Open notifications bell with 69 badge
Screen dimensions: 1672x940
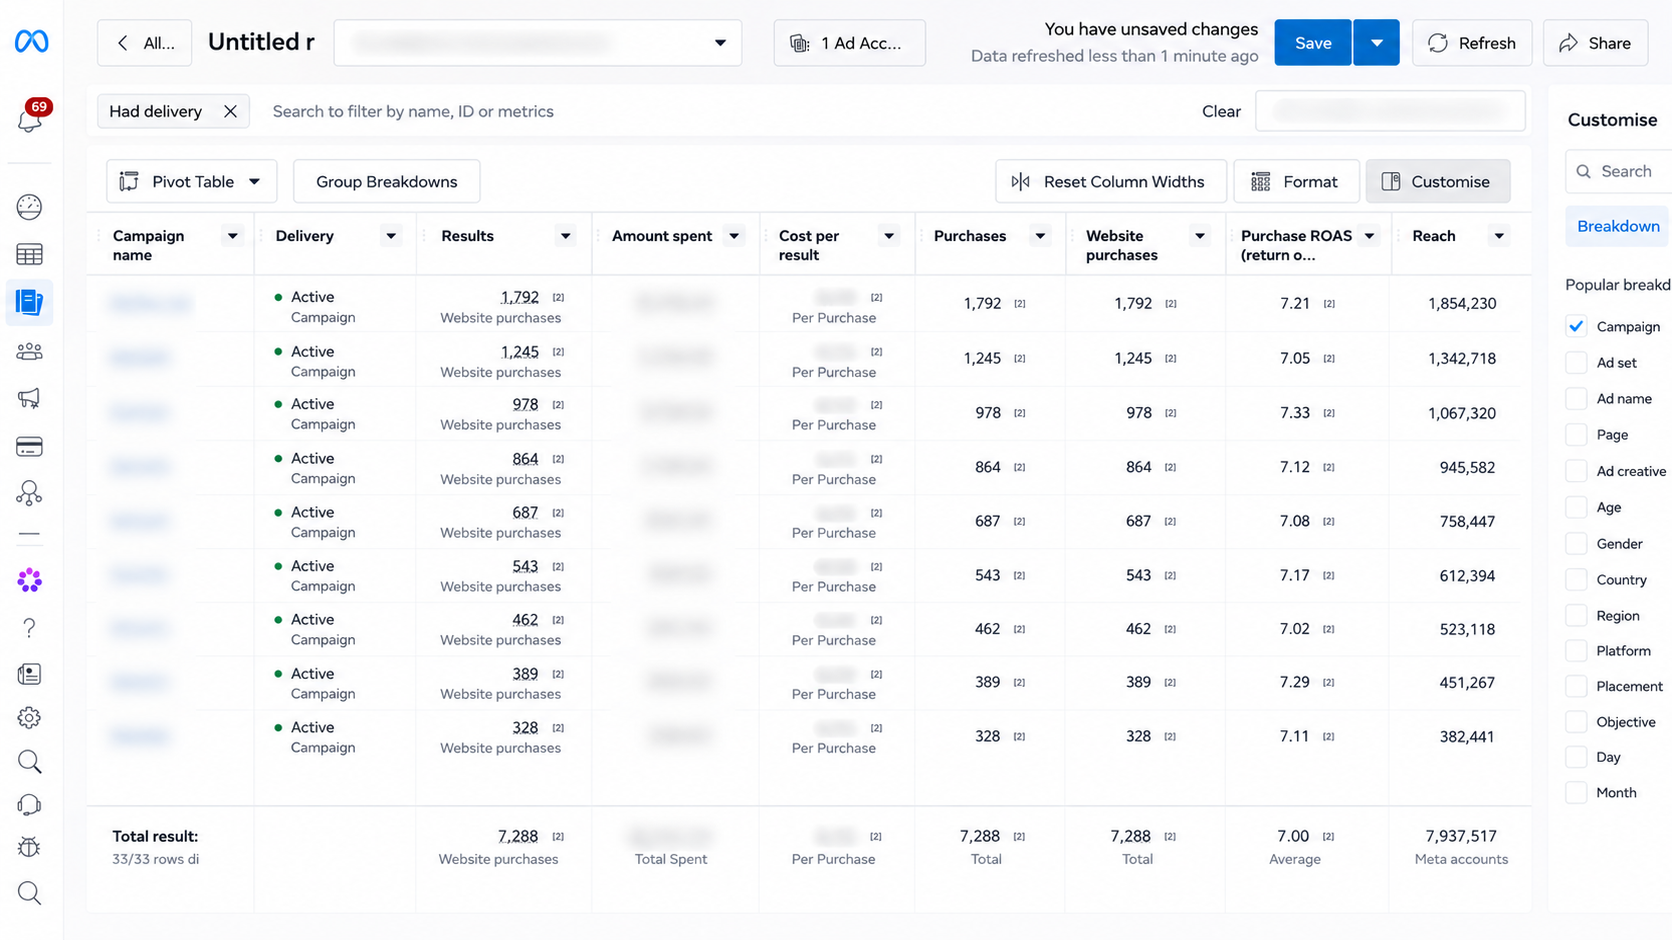coord(30,118)
